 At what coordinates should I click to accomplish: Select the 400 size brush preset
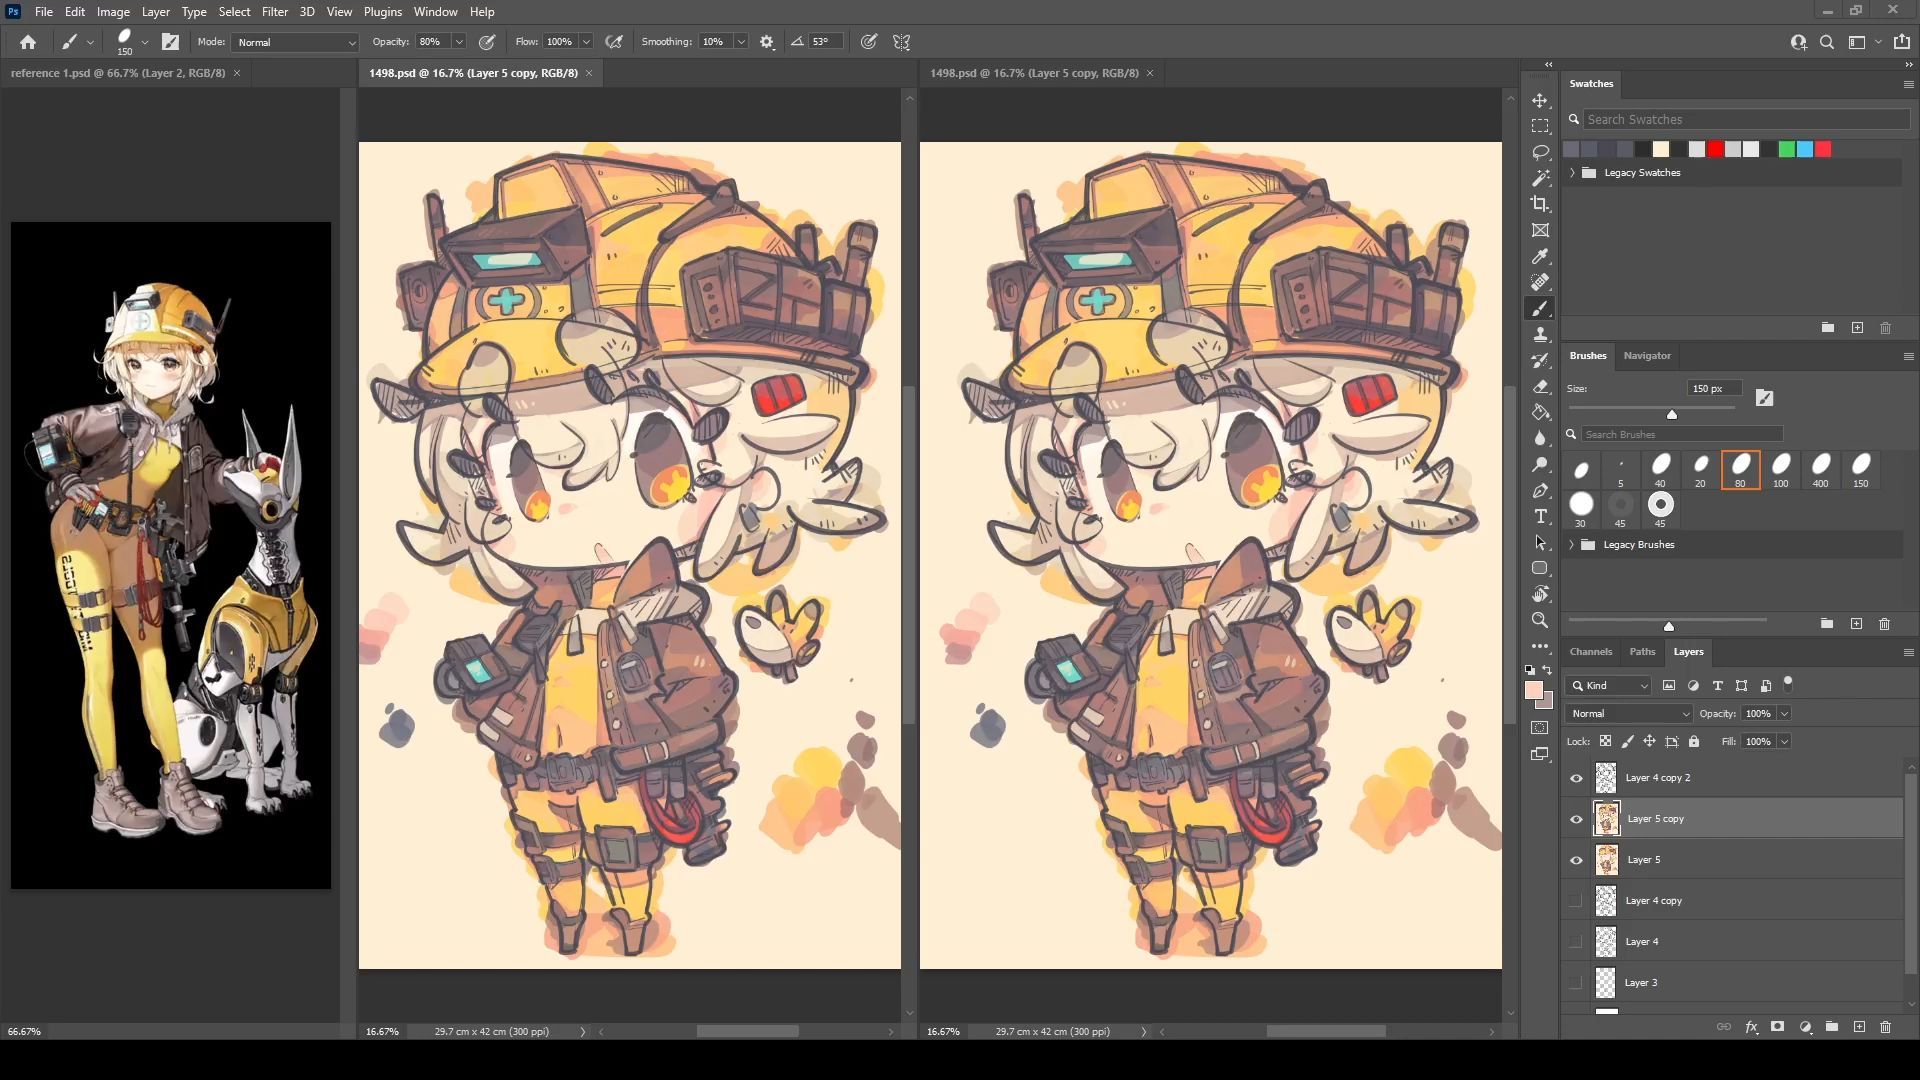[x=1820, y=470]
